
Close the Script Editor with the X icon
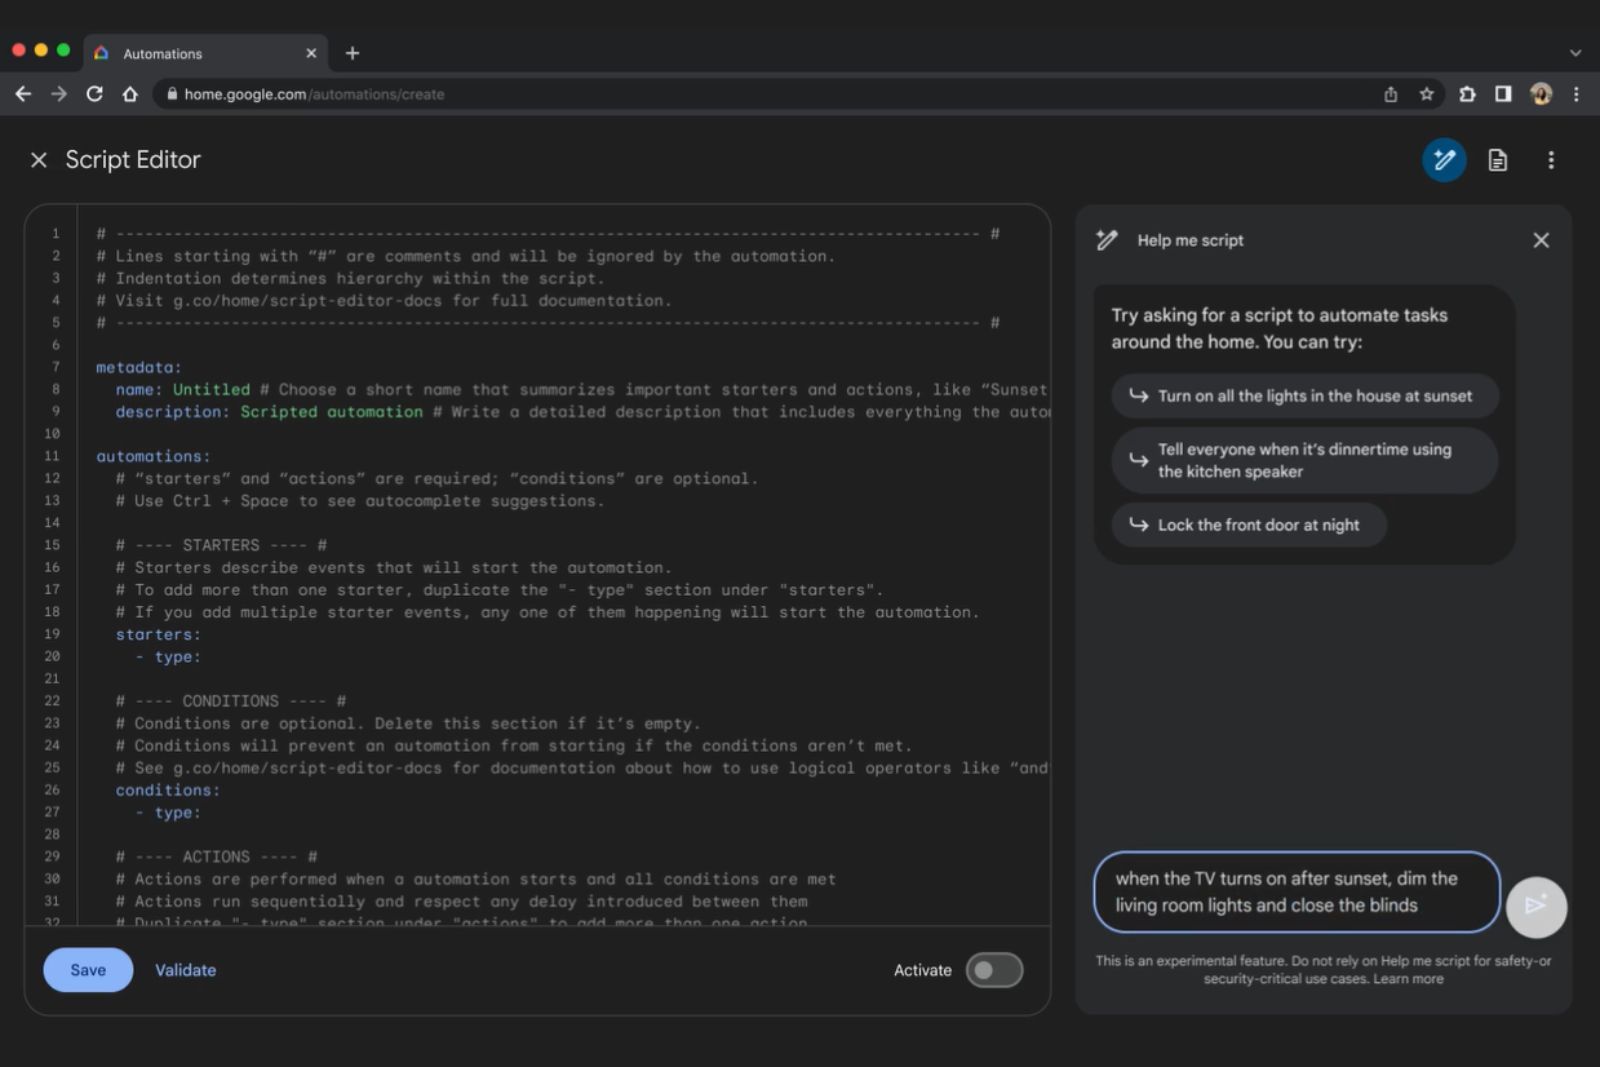tap(38, 159)
